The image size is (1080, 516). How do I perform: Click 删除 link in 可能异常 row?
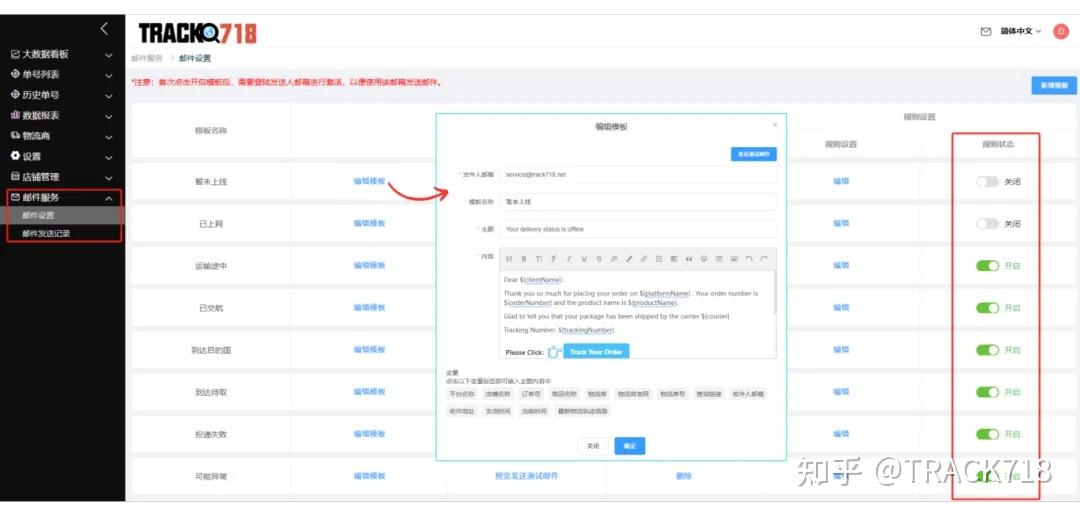click(x=684, y=476)
